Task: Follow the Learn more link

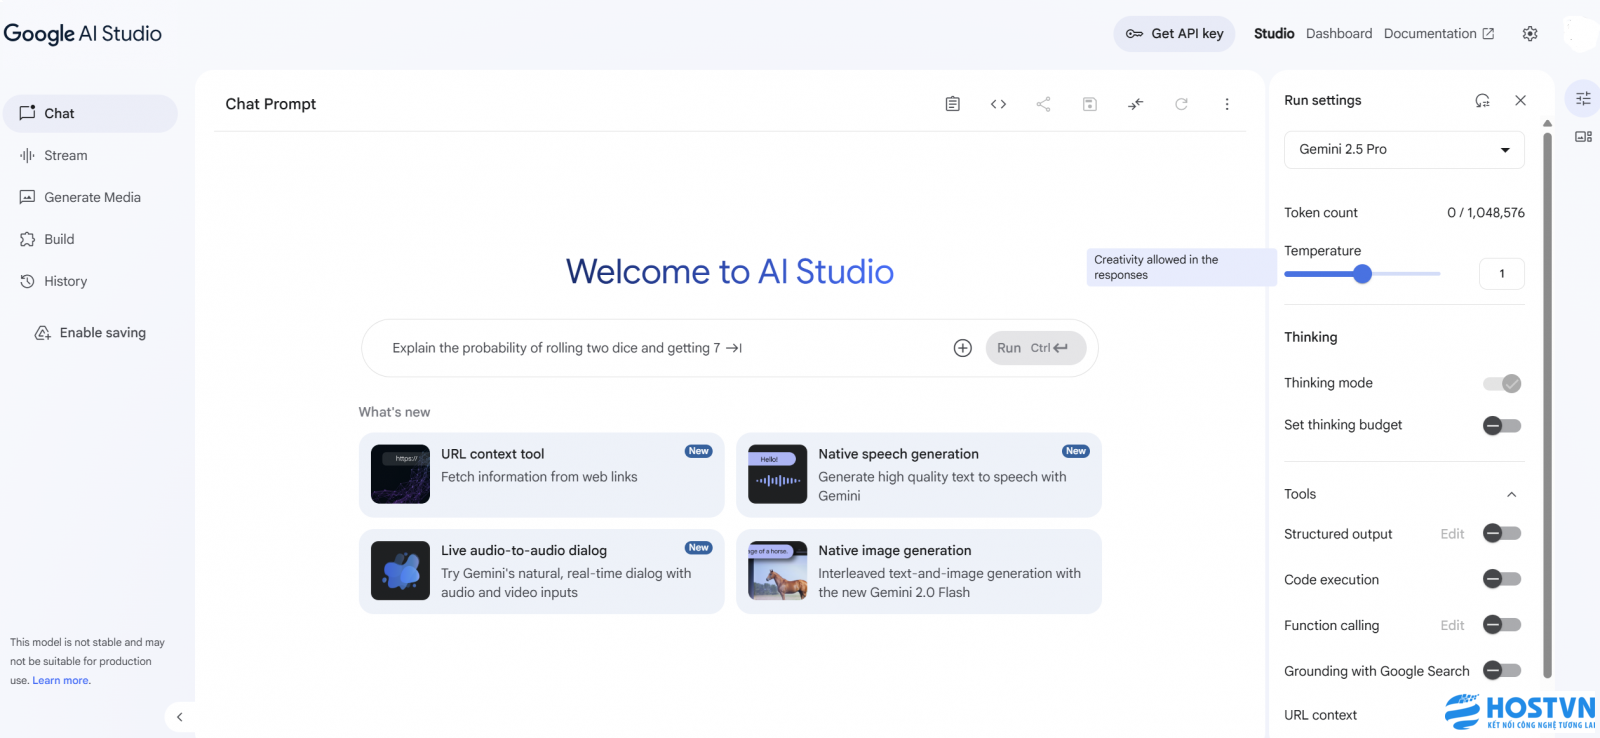Action: click(x=61, y=681)
